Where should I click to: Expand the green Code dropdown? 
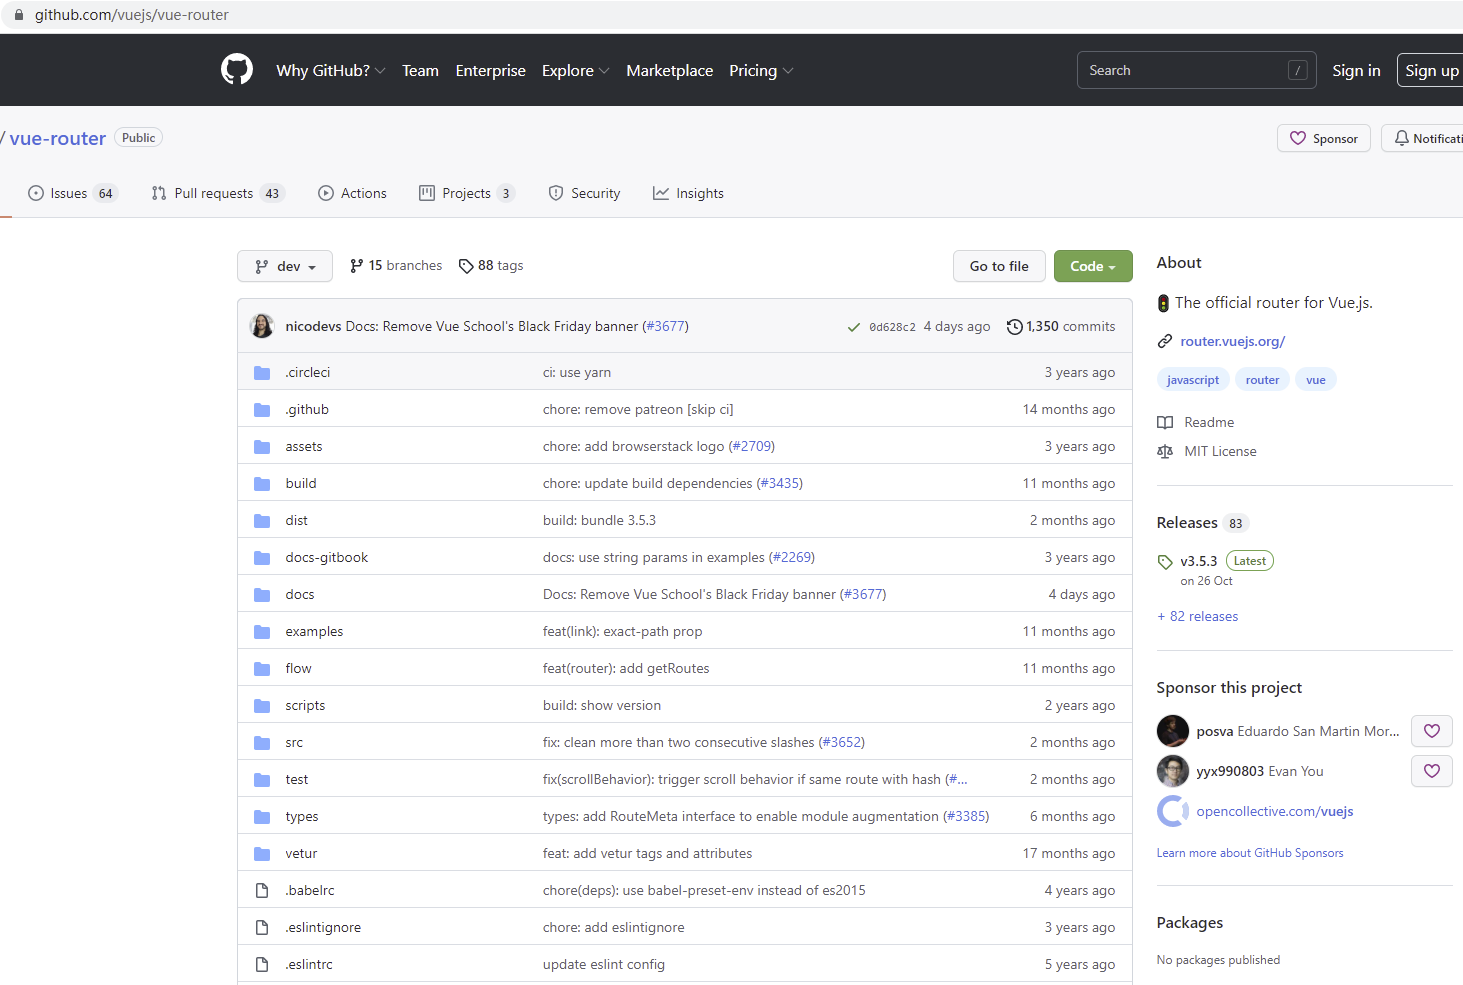pyautogui.click(x=1093, y=266)
